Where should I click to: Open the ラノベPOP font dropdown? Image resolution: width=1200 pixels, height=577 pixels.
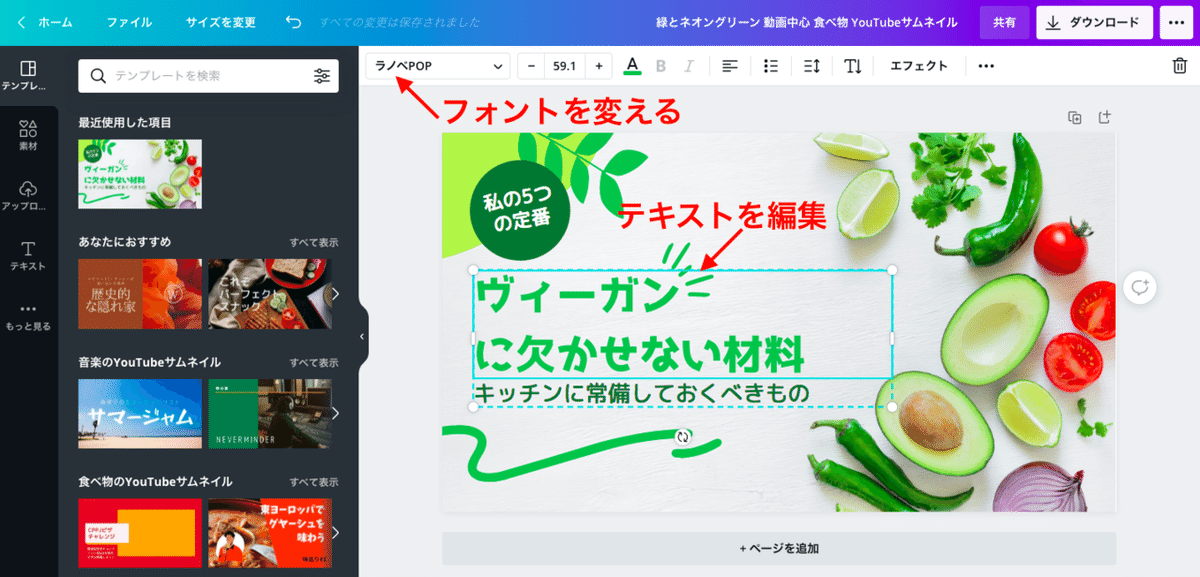click(x=437, y=65)
